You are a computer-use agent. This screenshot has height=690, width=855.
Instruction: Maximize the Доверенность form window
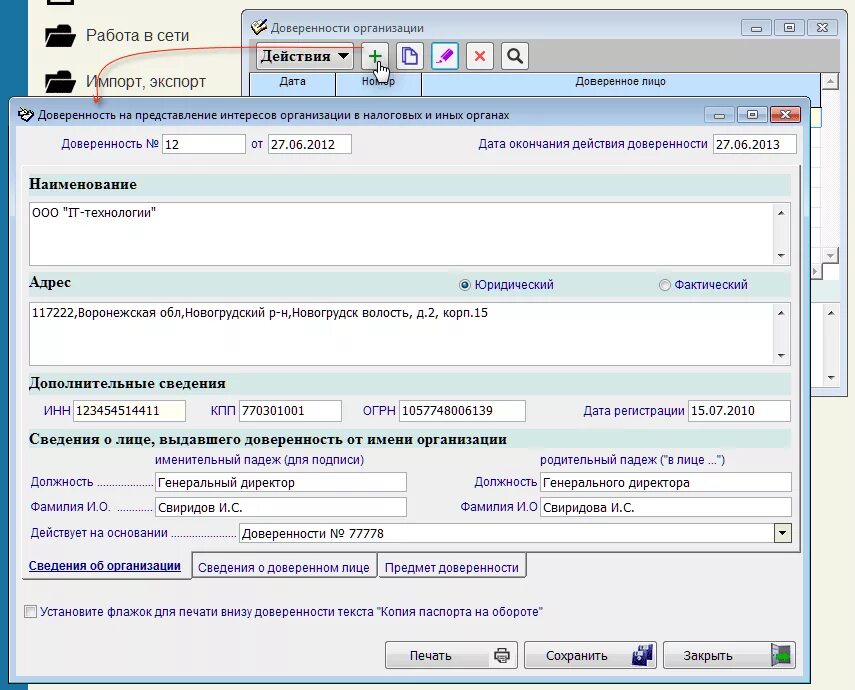click(x=752, y=115)
